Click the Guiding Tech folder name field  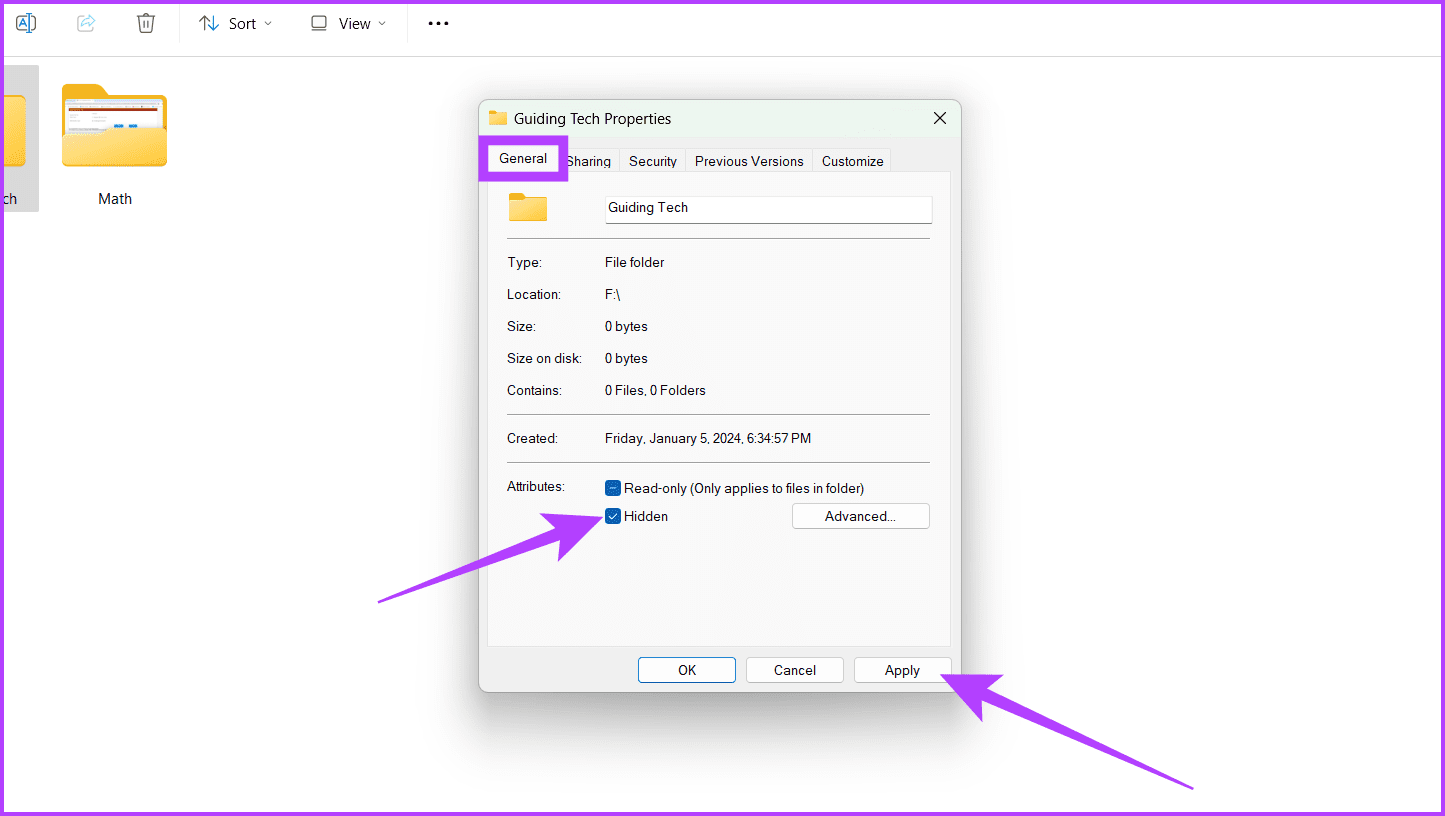[x=769, y=208]
